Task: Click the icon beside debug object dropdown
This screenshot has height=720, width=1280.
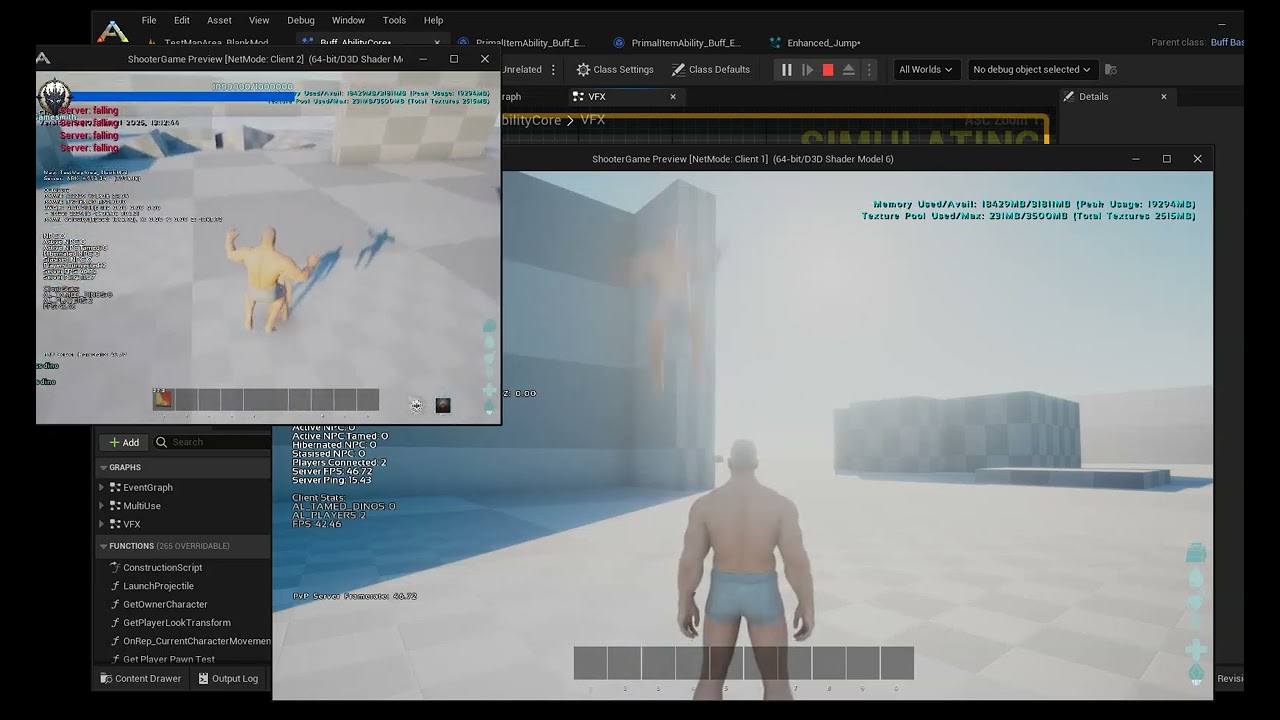Action: (x=1110, y=70)
